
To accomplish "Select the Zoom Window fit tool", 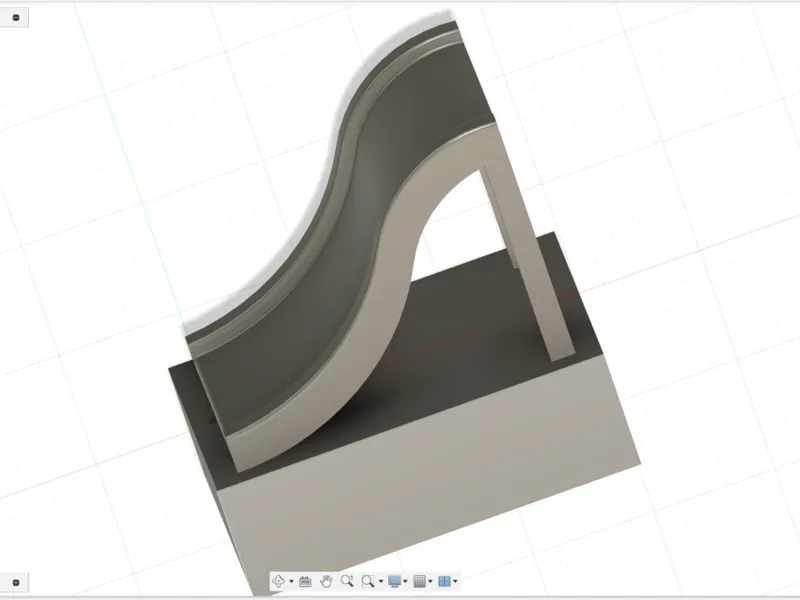I will (367, 581).
